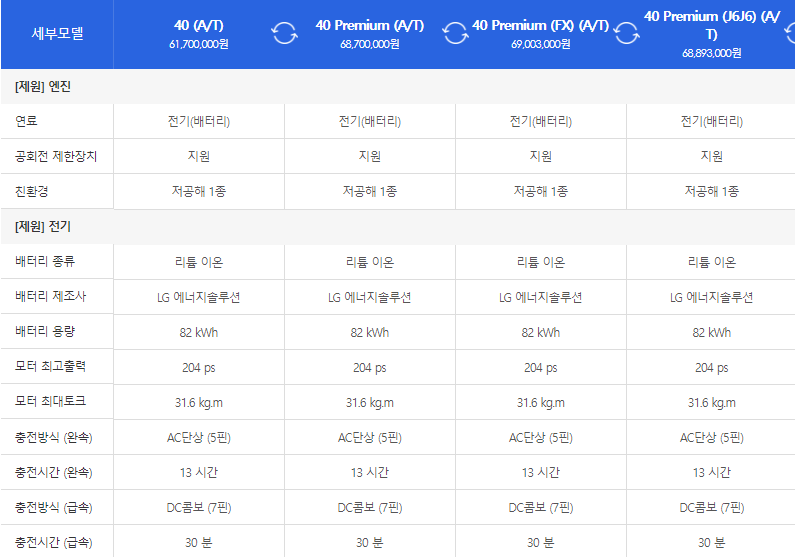The width and height of the screenshot is (795, 557).
Task: Click the 모터 최대토크 row label
Action: (x=50, y=401)
